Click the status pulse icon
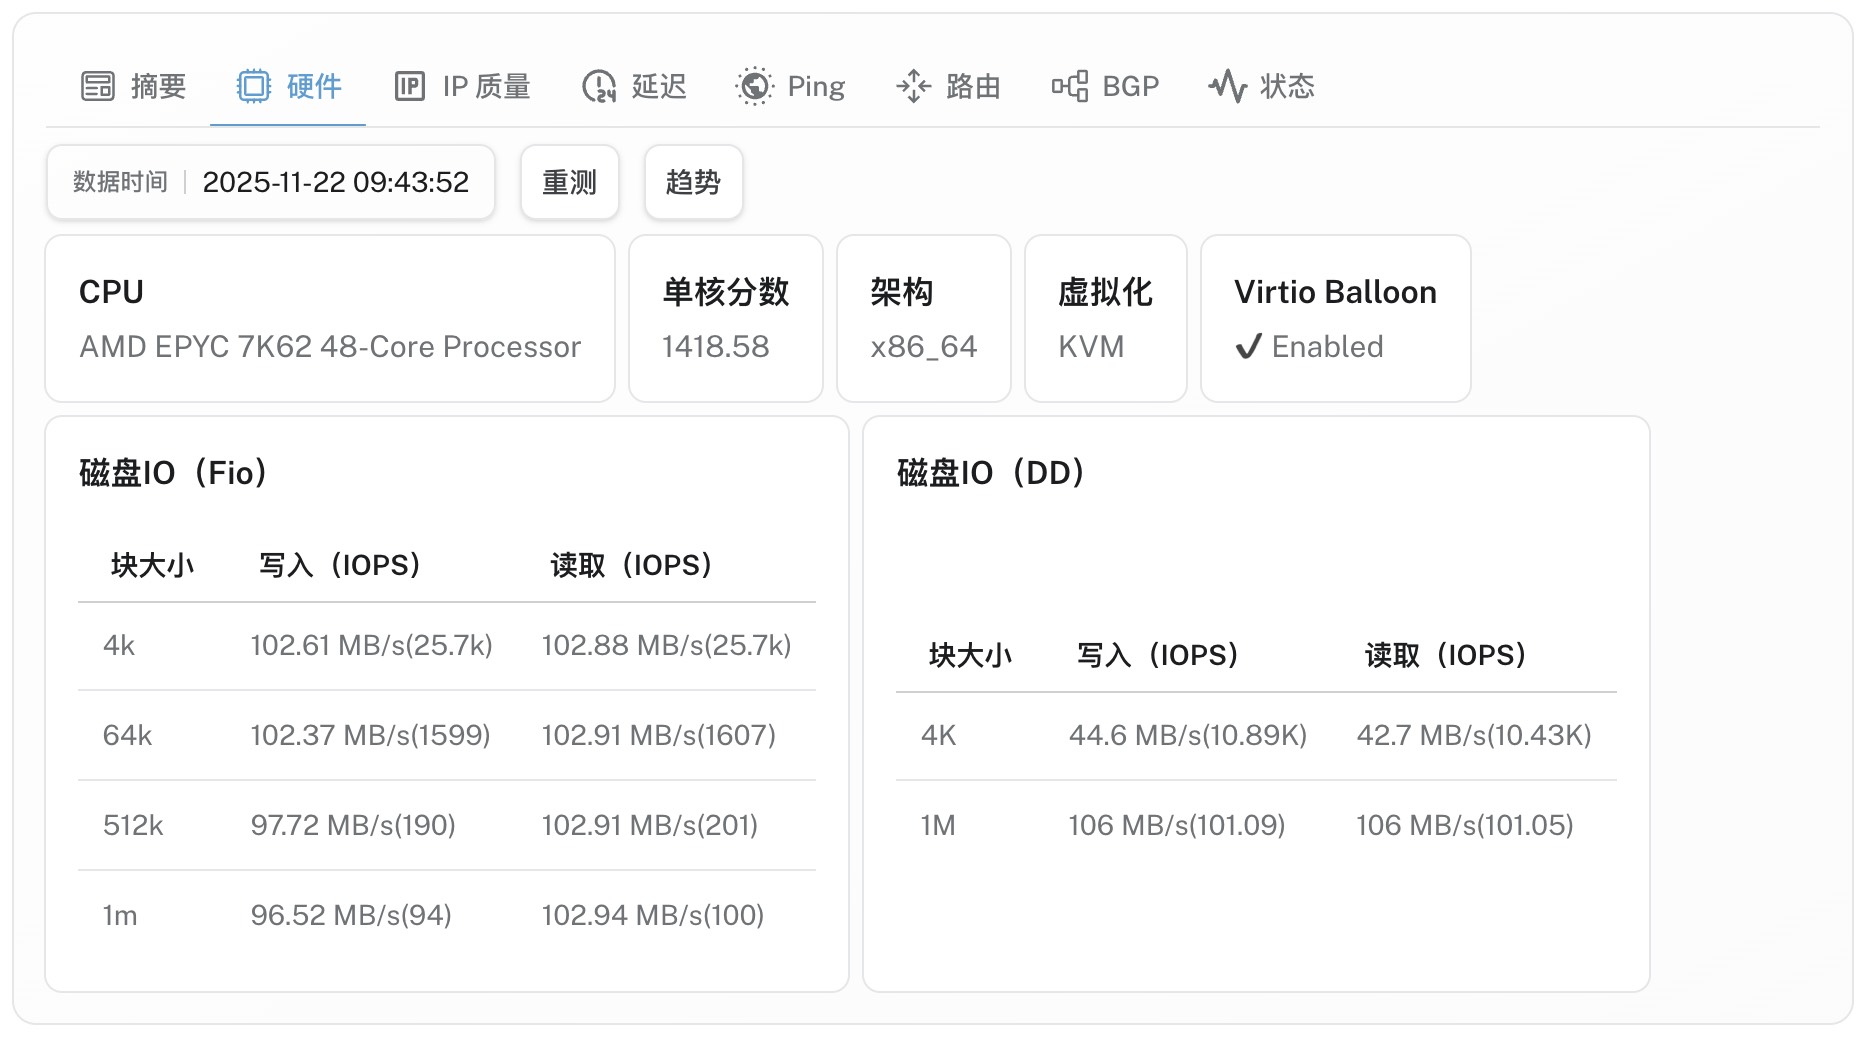Screen dimensions: 1872x1038 tap(1227, 87)
